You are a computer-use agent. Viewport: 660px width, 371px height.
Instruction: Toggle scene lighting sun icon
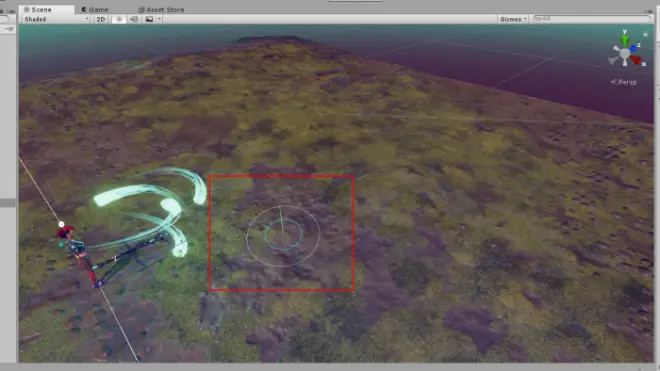(119, 19)
